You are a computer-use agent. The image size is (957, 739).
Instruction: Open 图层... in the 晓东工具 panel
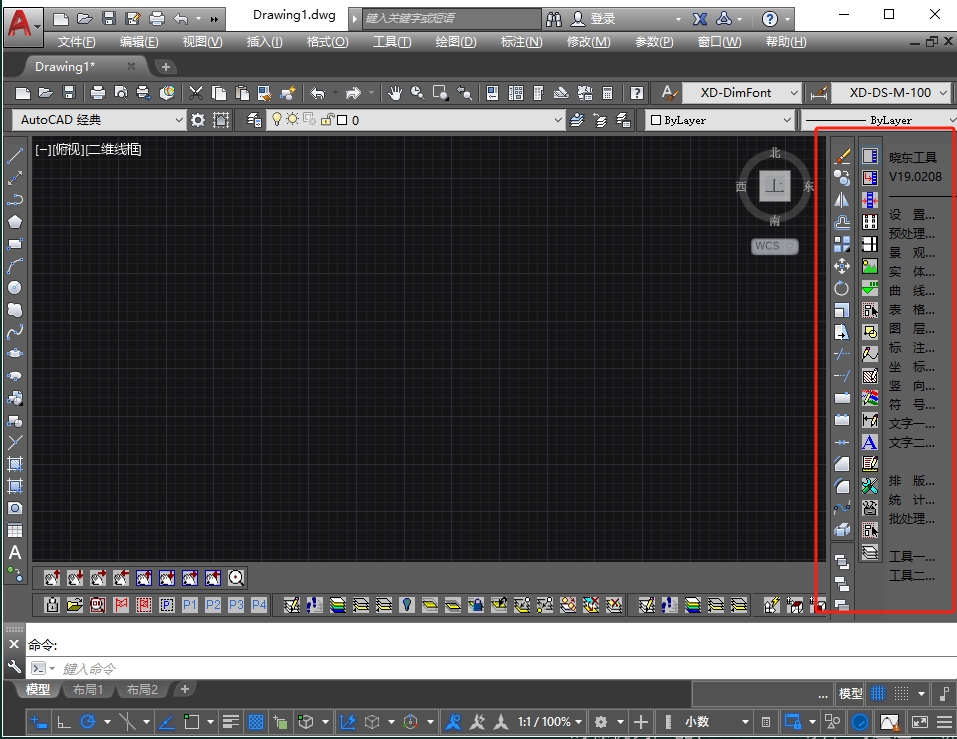pos(911,328)
